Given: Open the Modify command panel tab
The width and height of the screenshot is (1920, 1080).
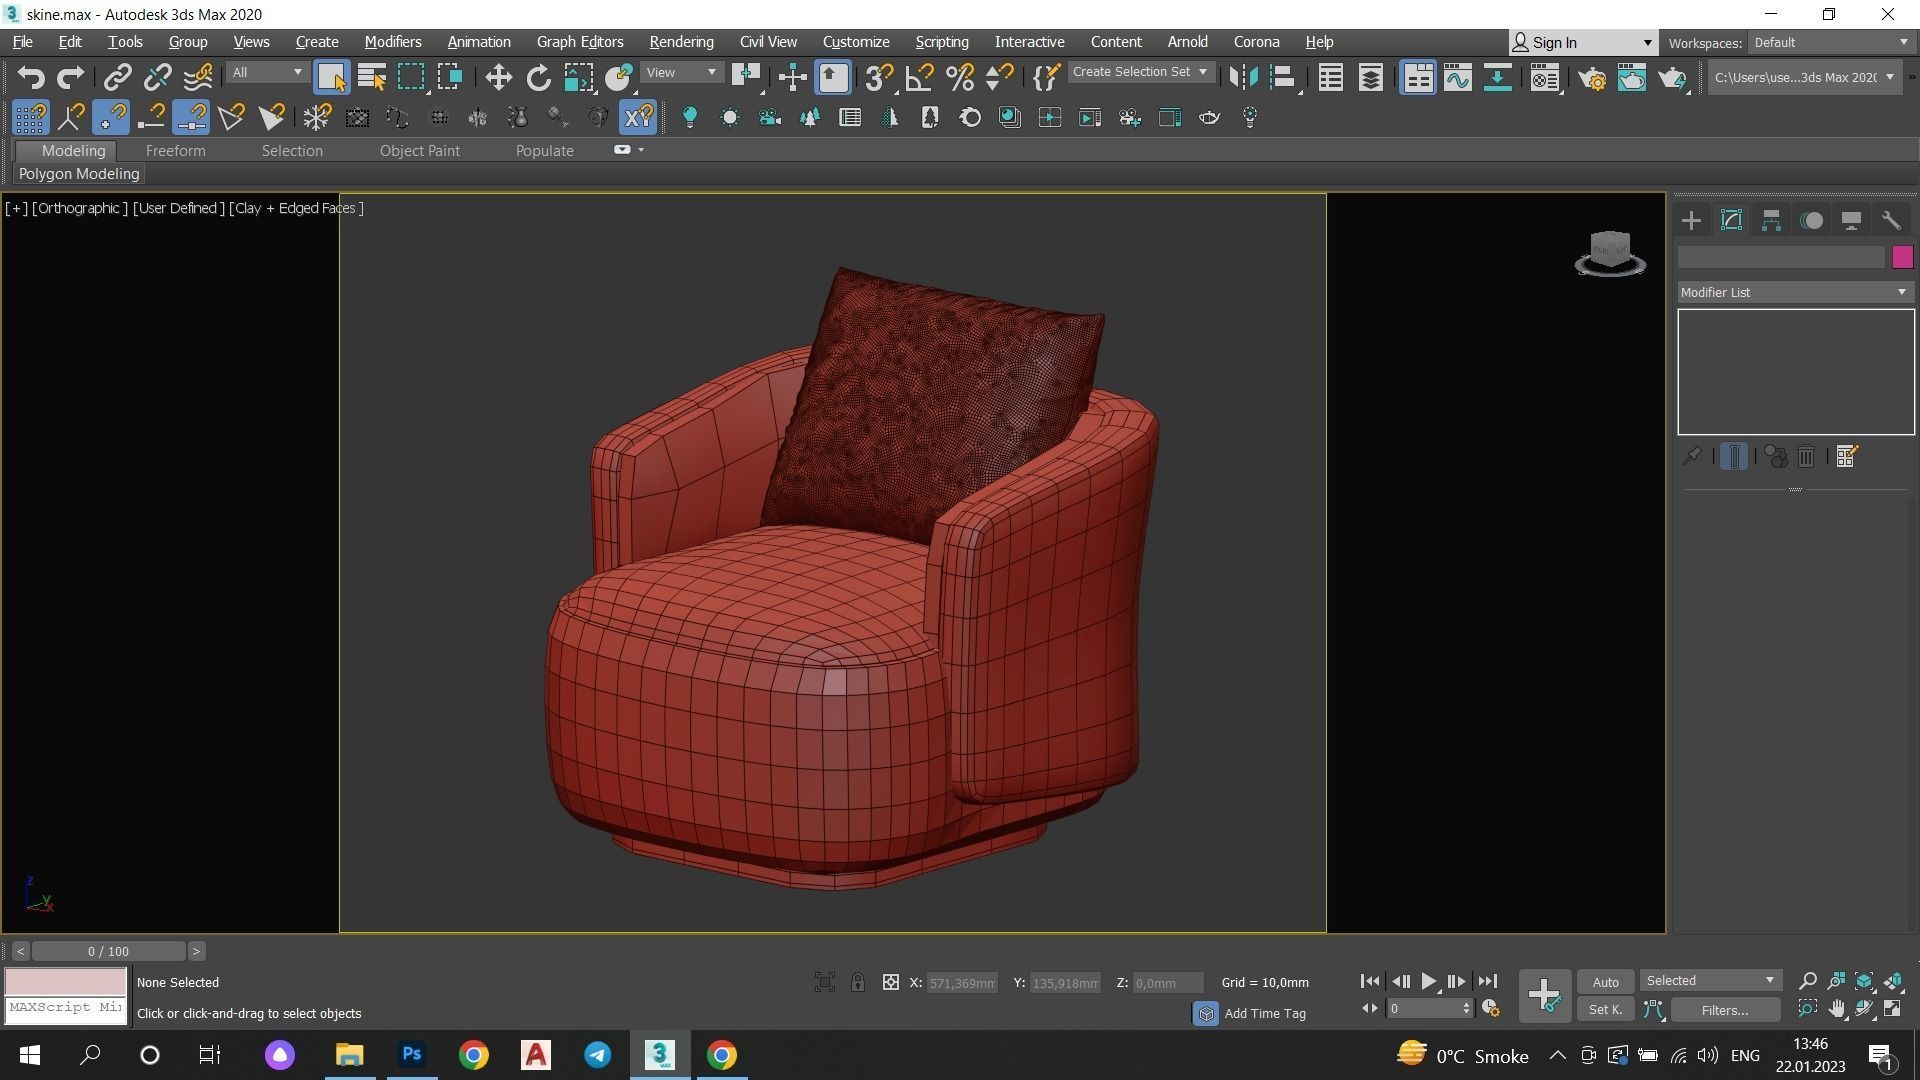Looking at the screenshot, I should [1731, 221].
